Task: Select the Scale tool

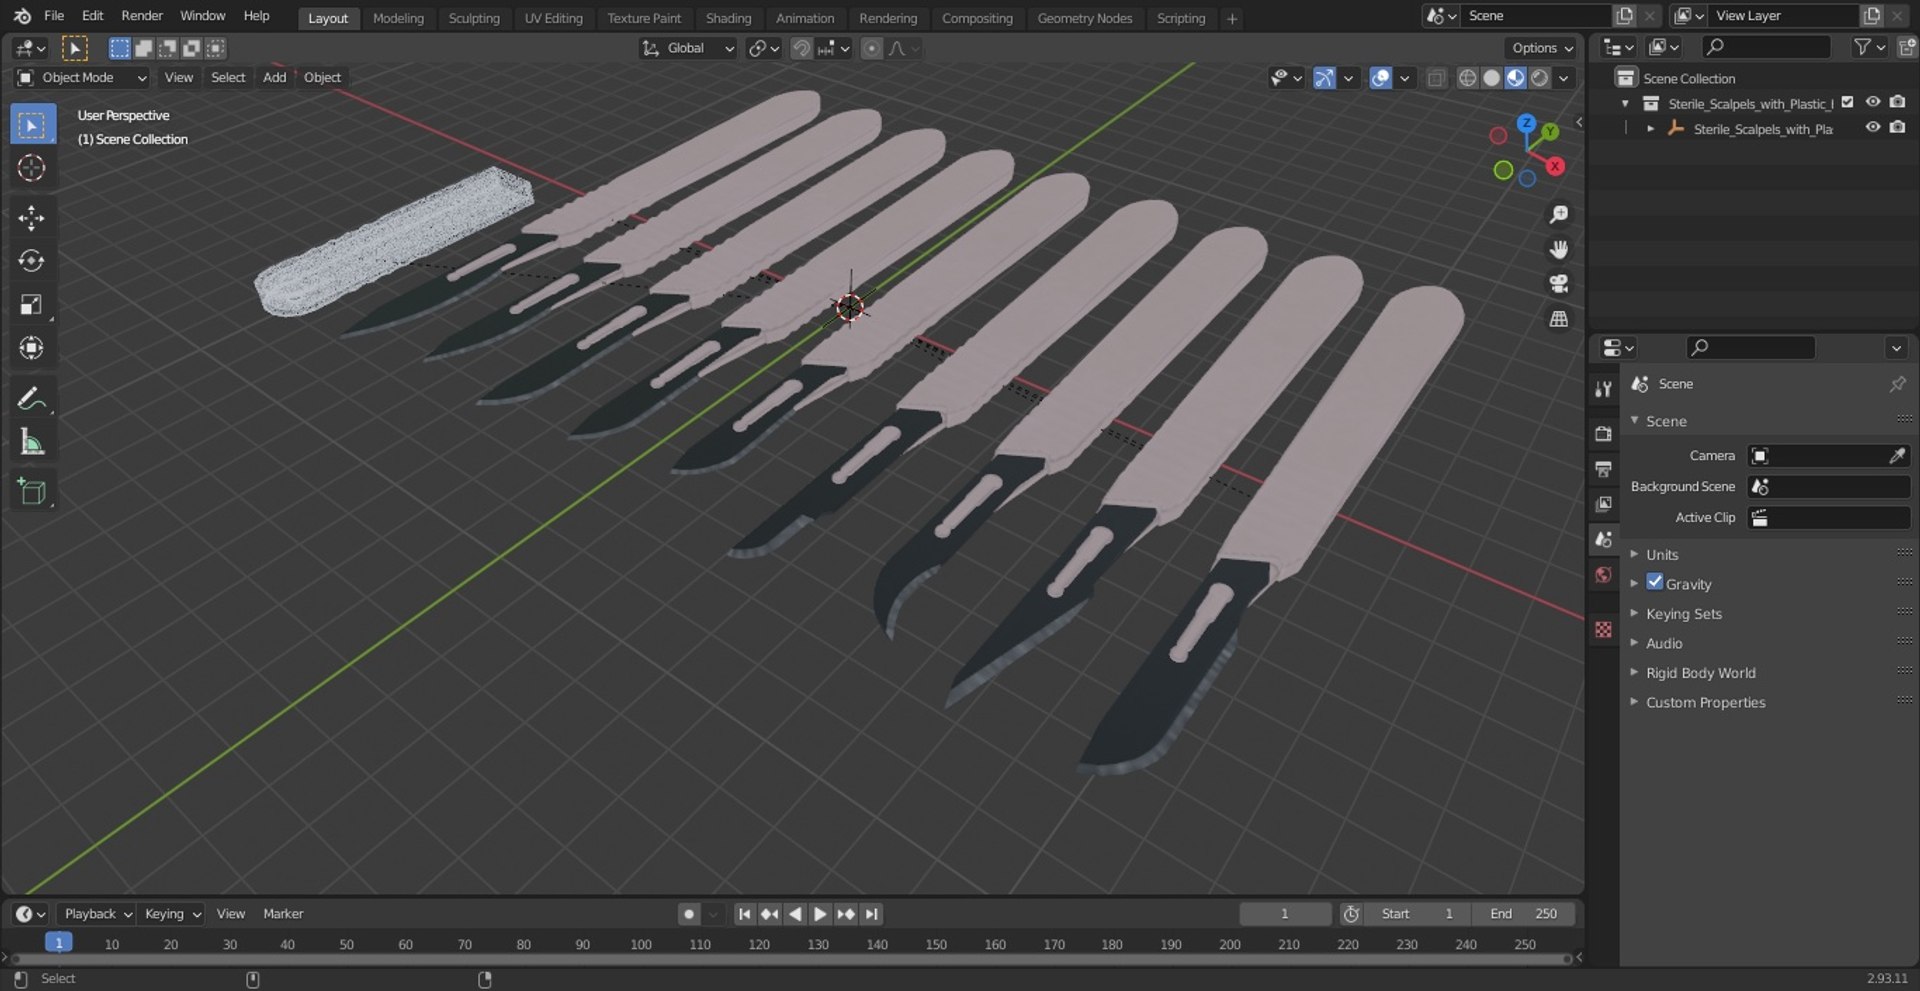Action: [31, 305]
